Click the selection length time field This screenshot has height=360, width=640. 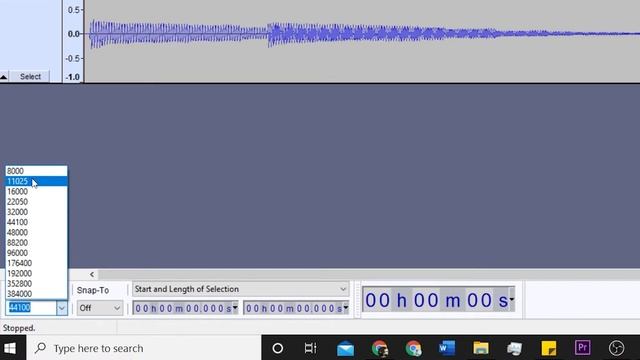tap(293, 308)
